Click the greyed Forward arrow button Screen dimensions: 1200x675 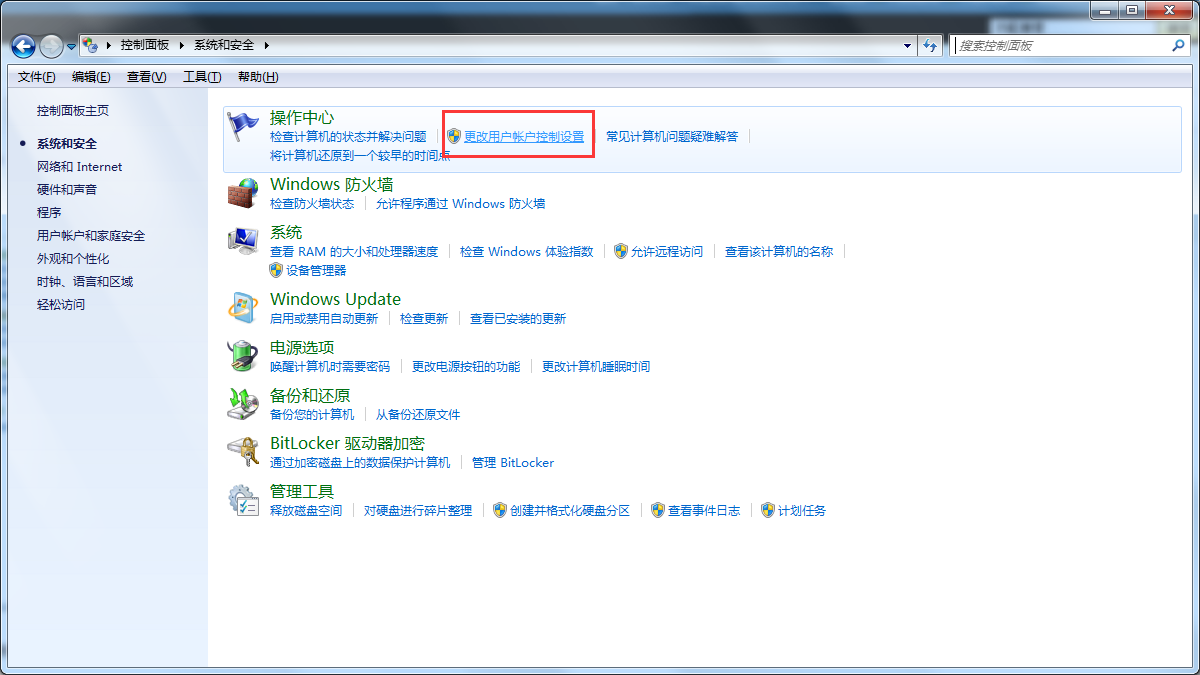tap(51, 46)
